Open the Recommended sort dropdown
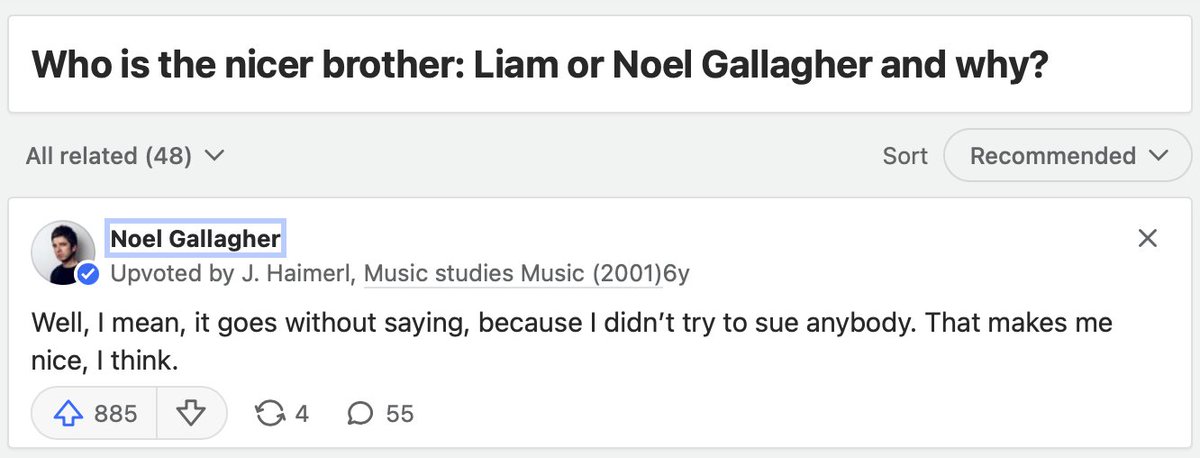 (x=1067, y=156)
